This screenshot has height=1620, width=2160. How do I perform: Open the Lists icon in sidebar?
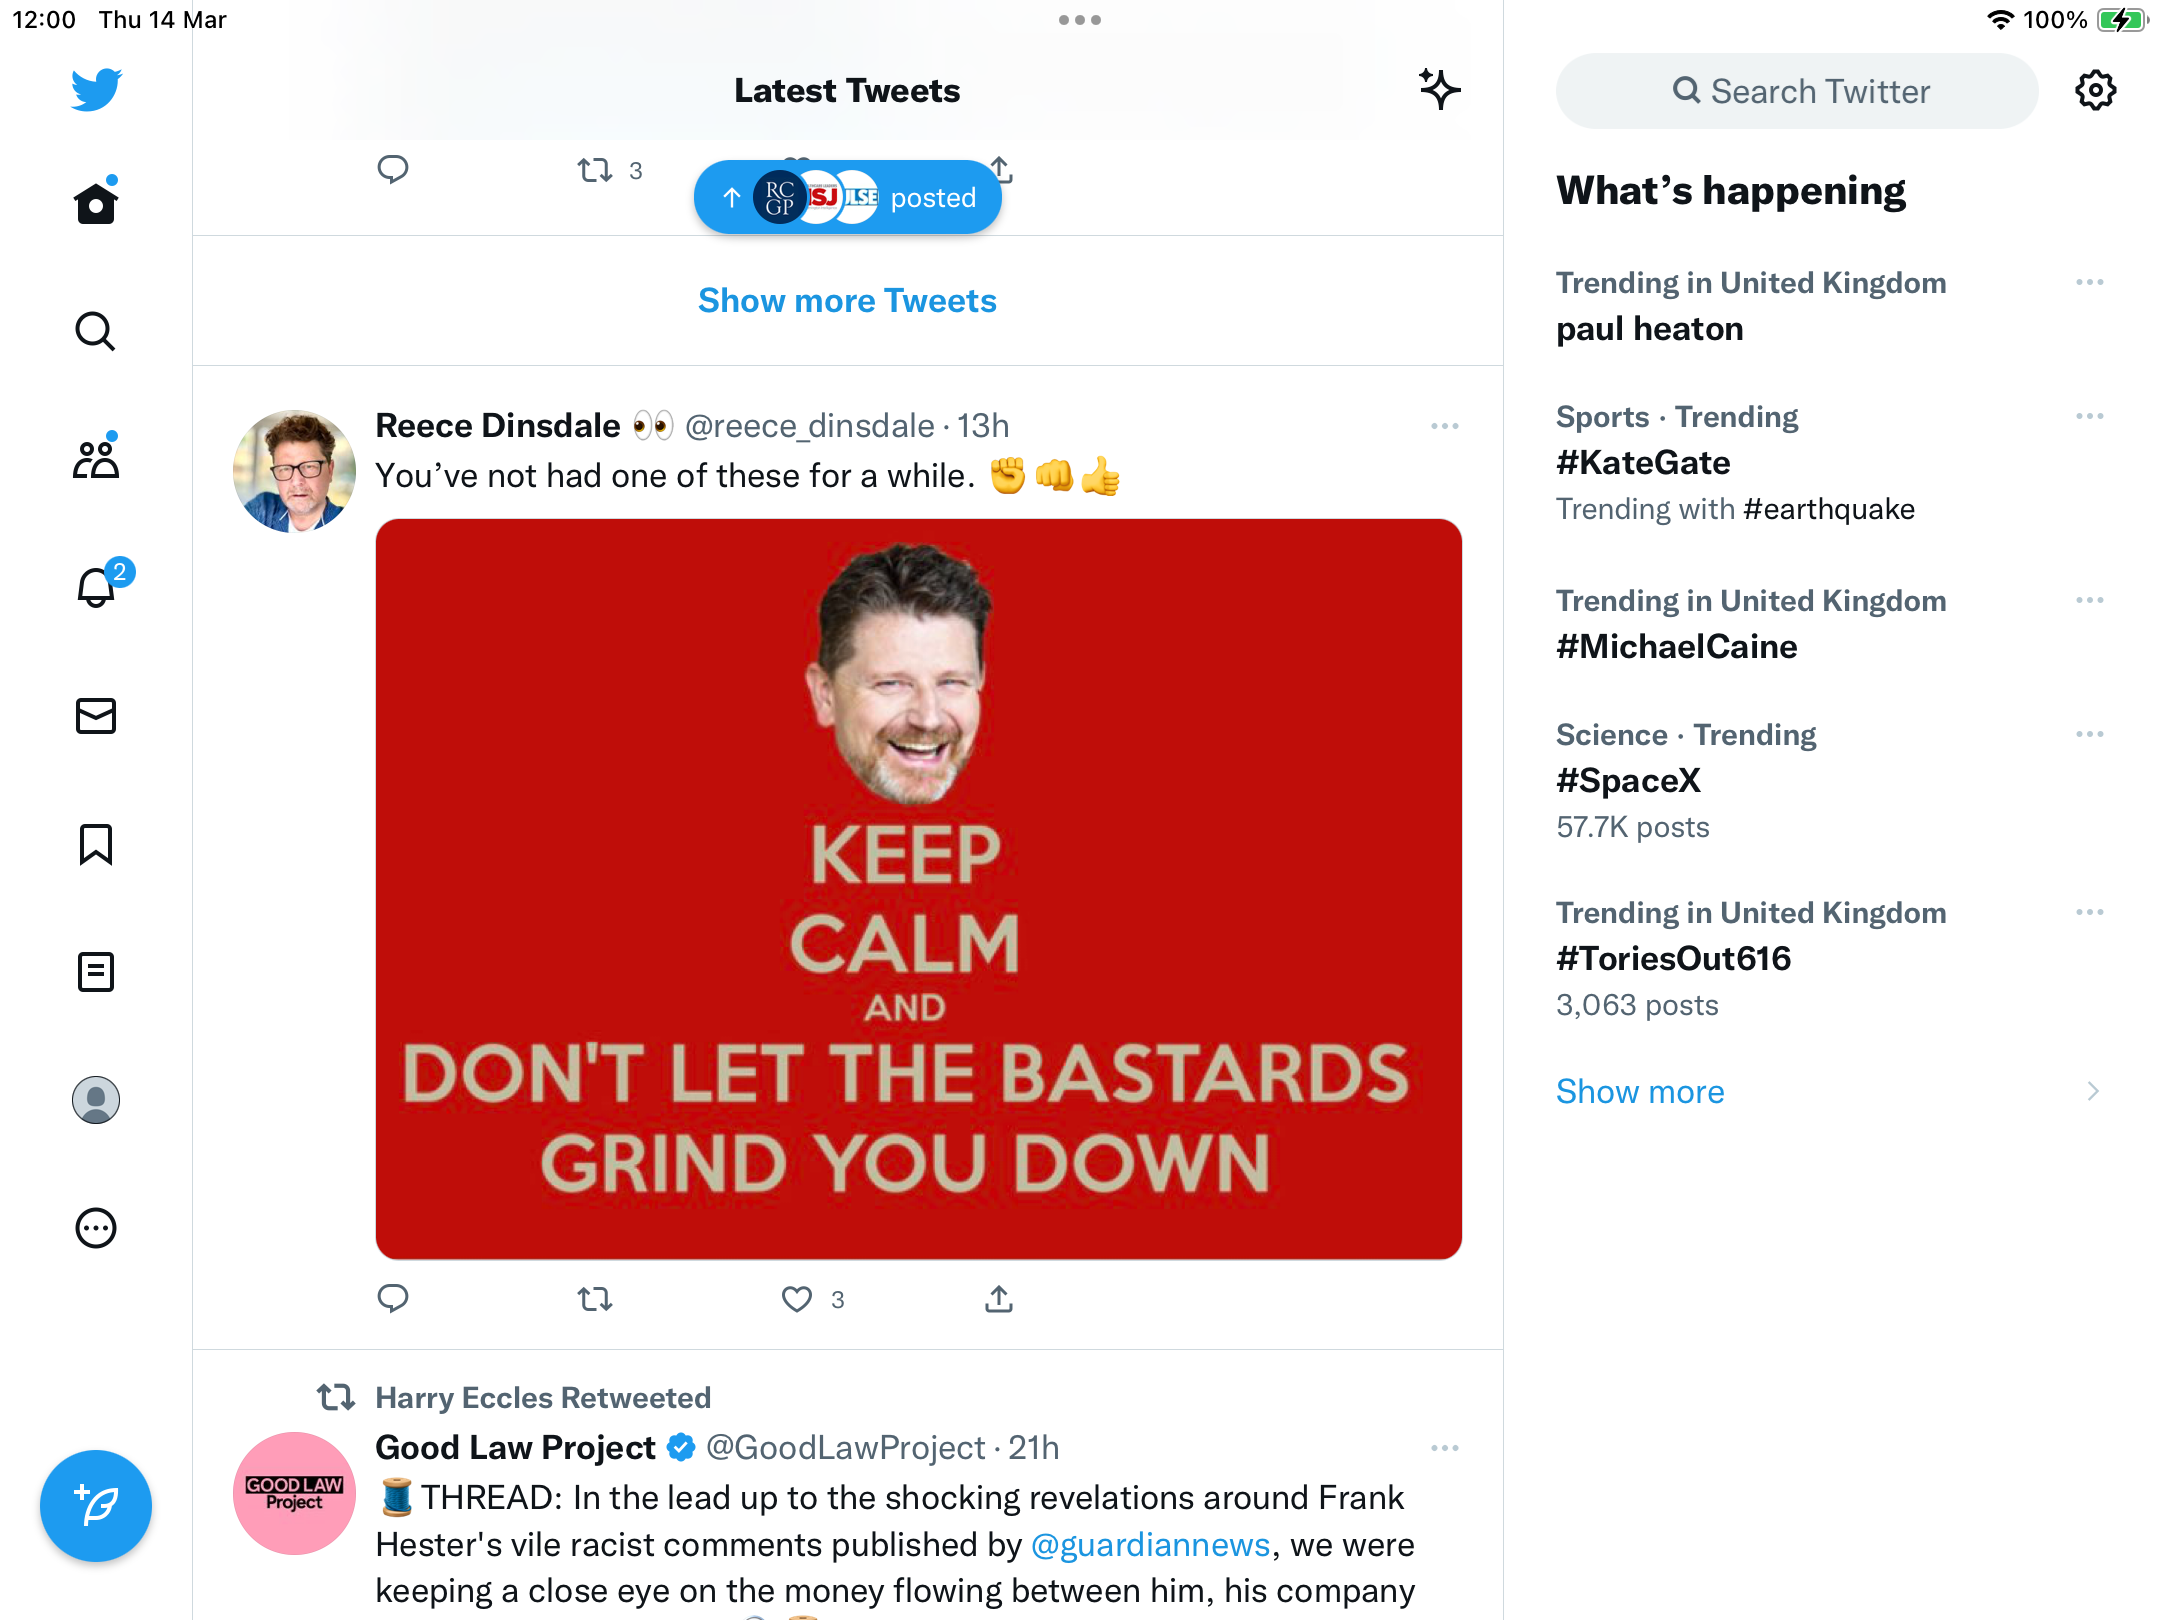point(96,972)
